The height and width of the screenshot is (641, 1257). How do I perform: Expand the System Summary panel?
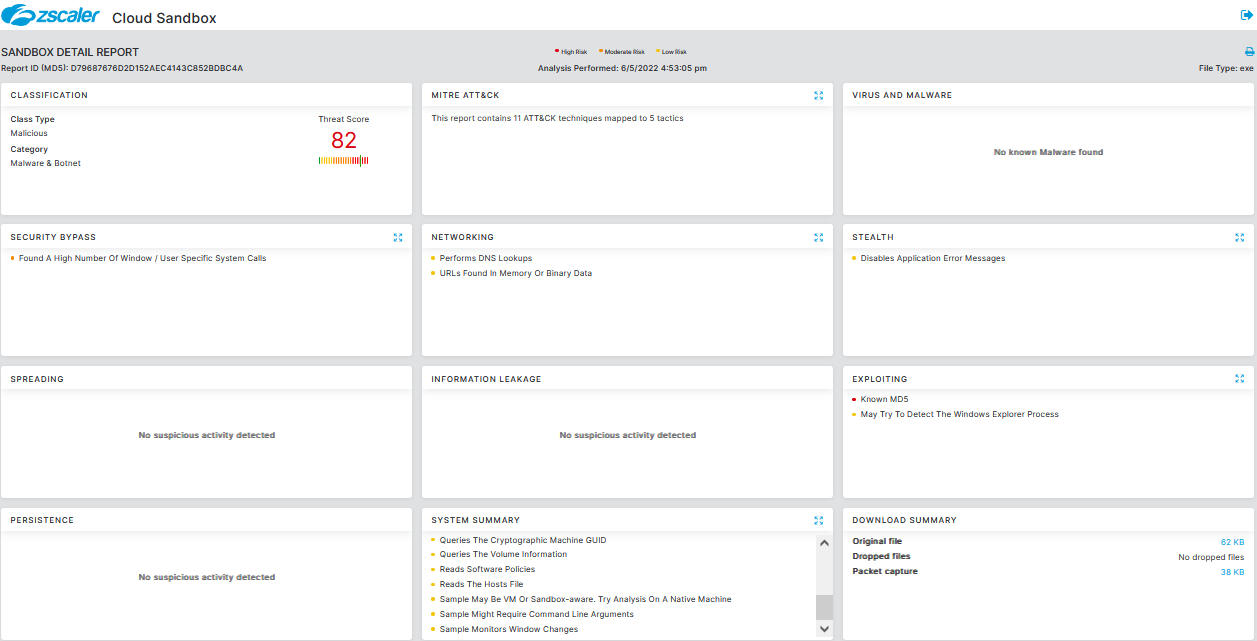click(819, 520)
